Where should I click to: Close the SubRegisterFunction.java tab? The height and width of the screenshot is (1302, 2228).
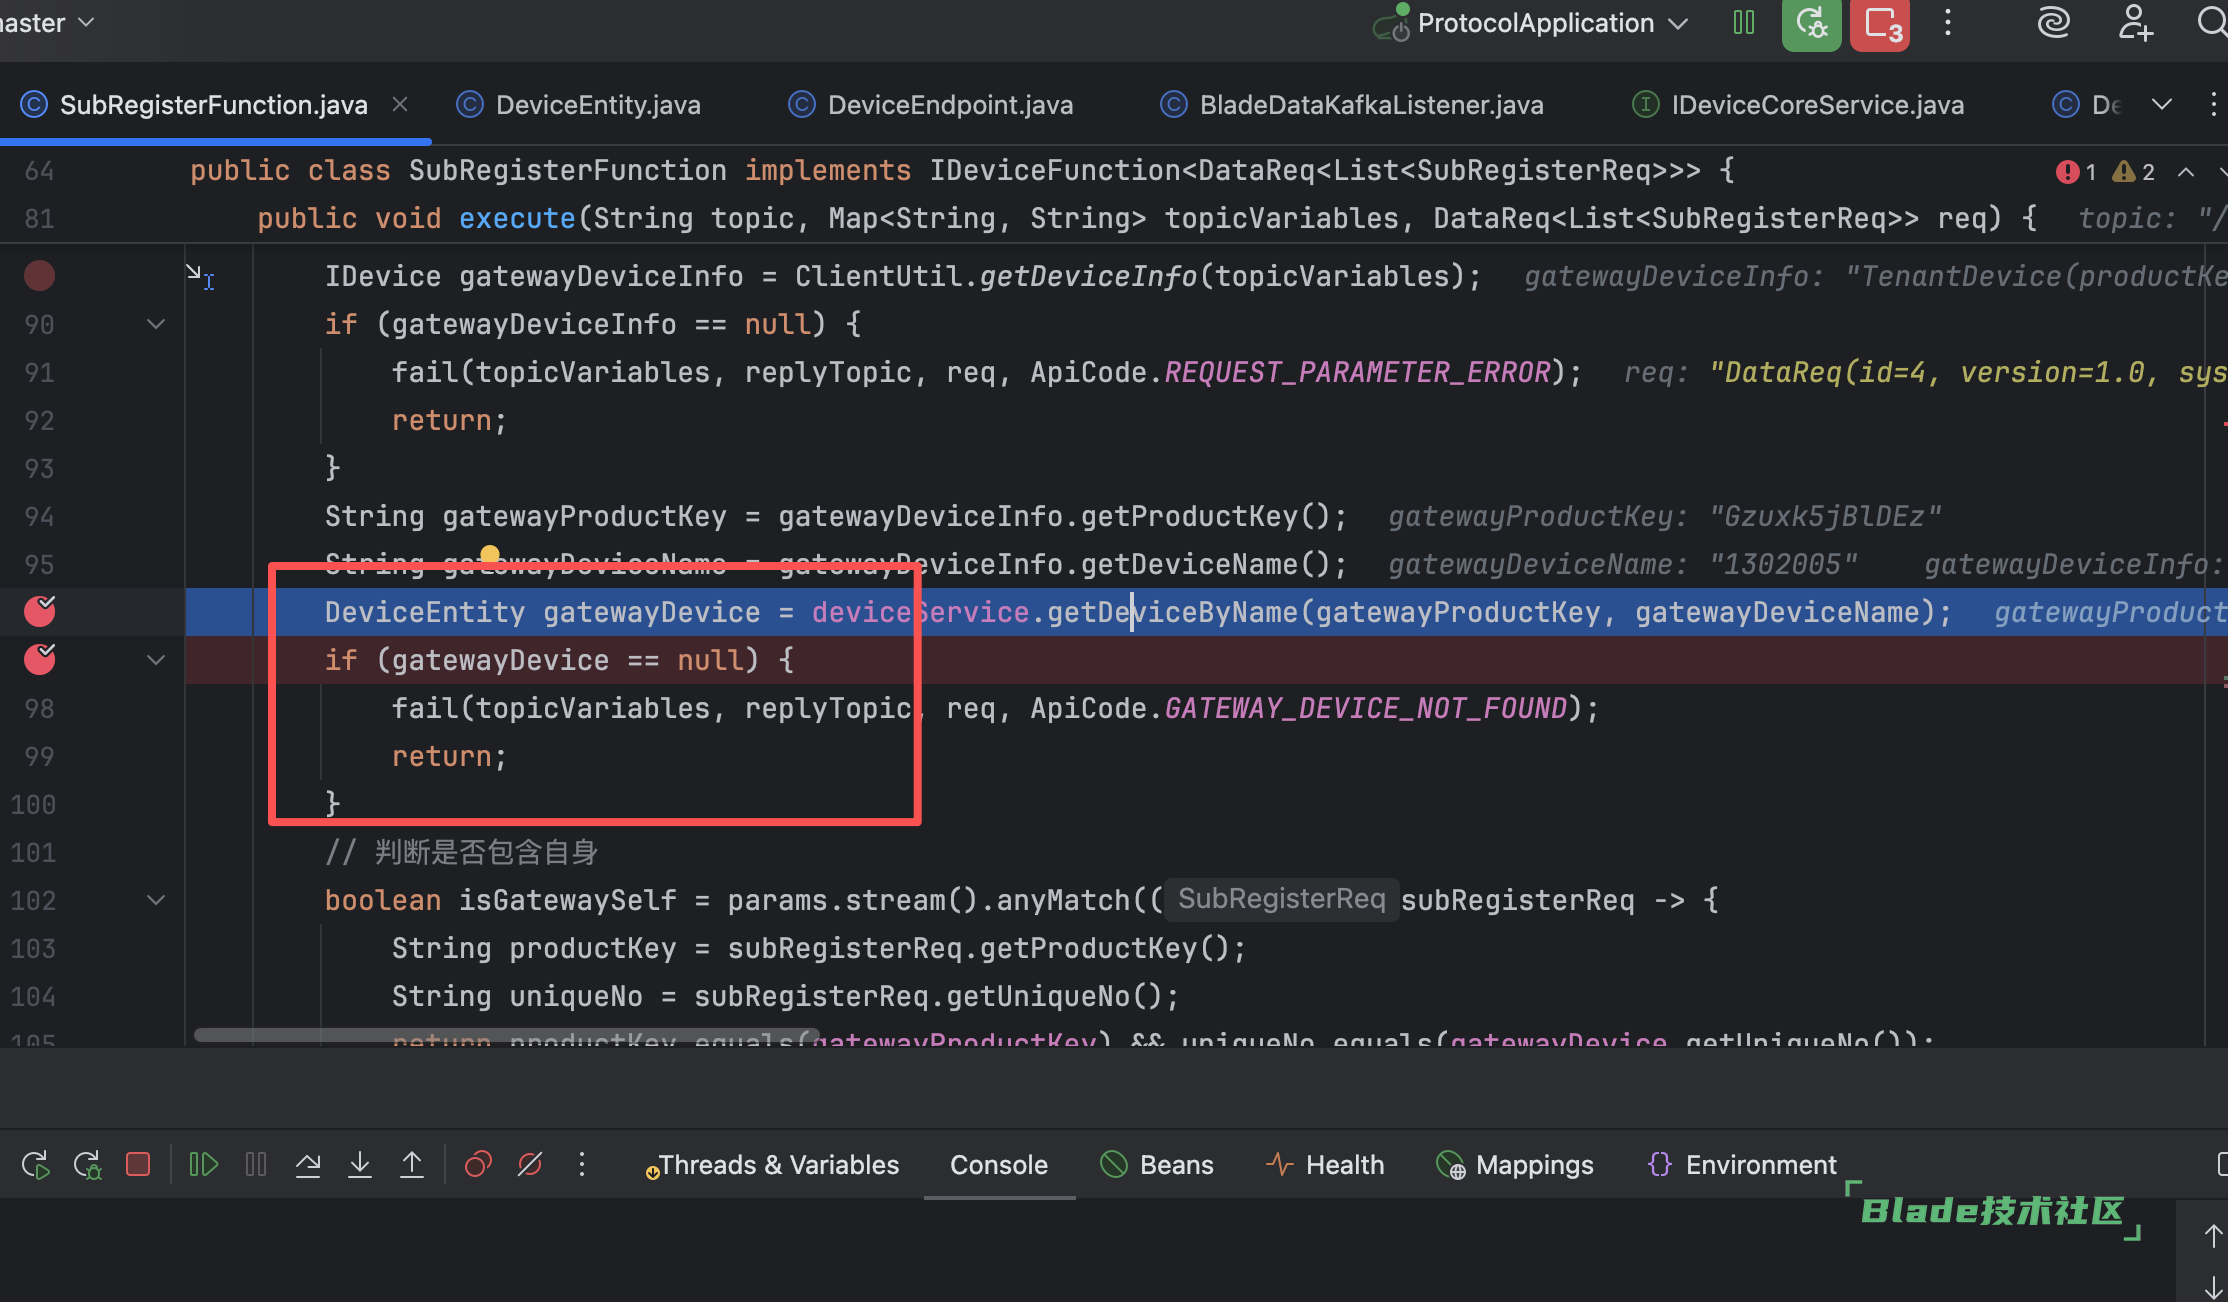coord(400,104)
